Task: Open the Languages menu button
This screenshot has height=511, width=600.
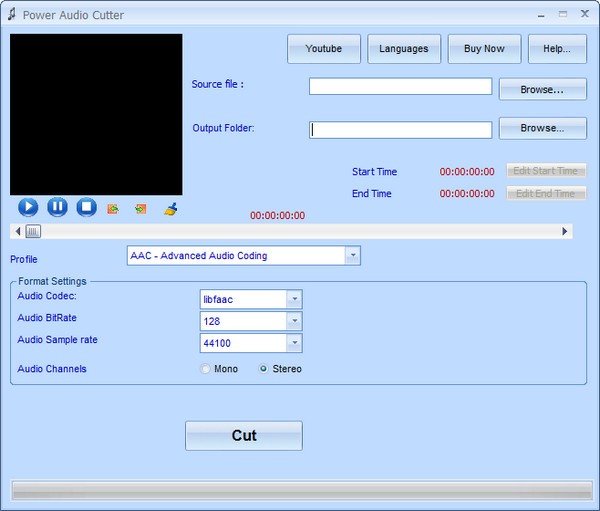Action: click(x=404, y=49)
